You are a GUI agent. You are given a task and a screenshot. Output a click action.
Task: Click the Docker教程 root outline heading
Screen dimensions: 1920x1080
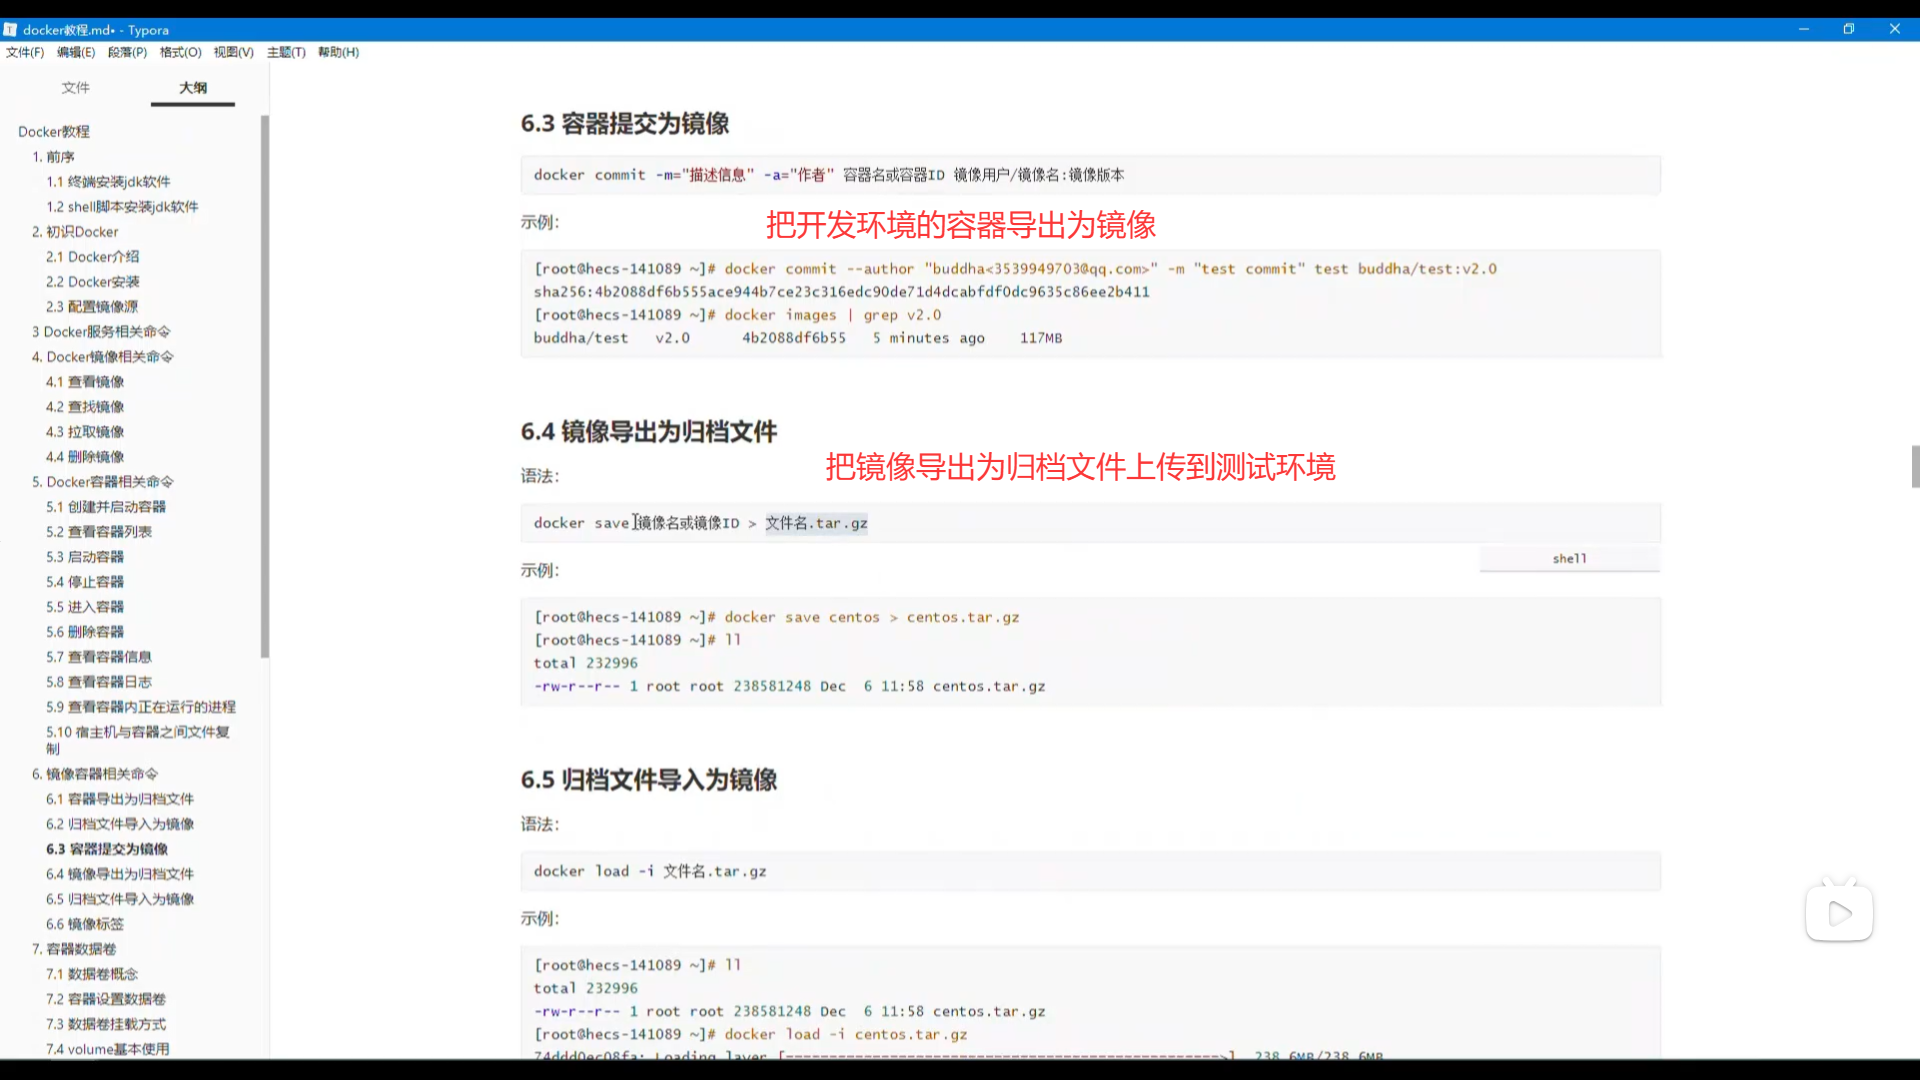[54, 132]
